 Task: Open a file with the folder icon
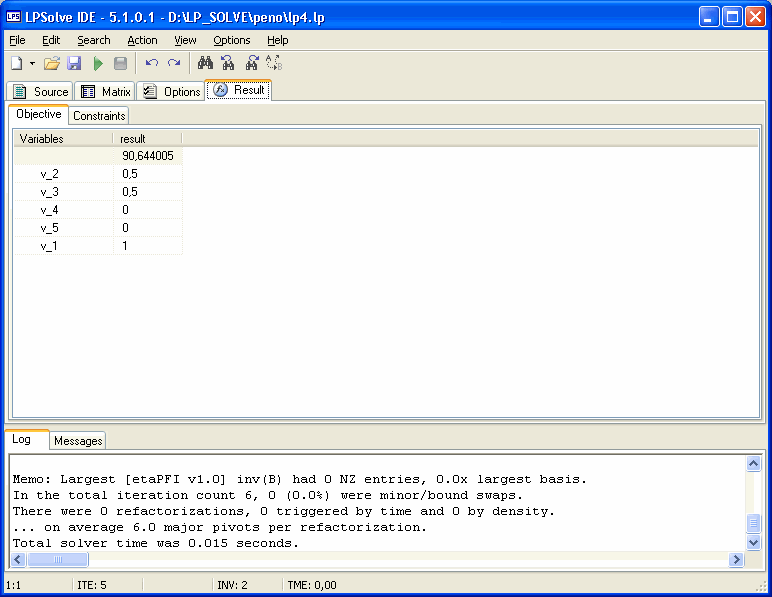(x=51, y=63)
